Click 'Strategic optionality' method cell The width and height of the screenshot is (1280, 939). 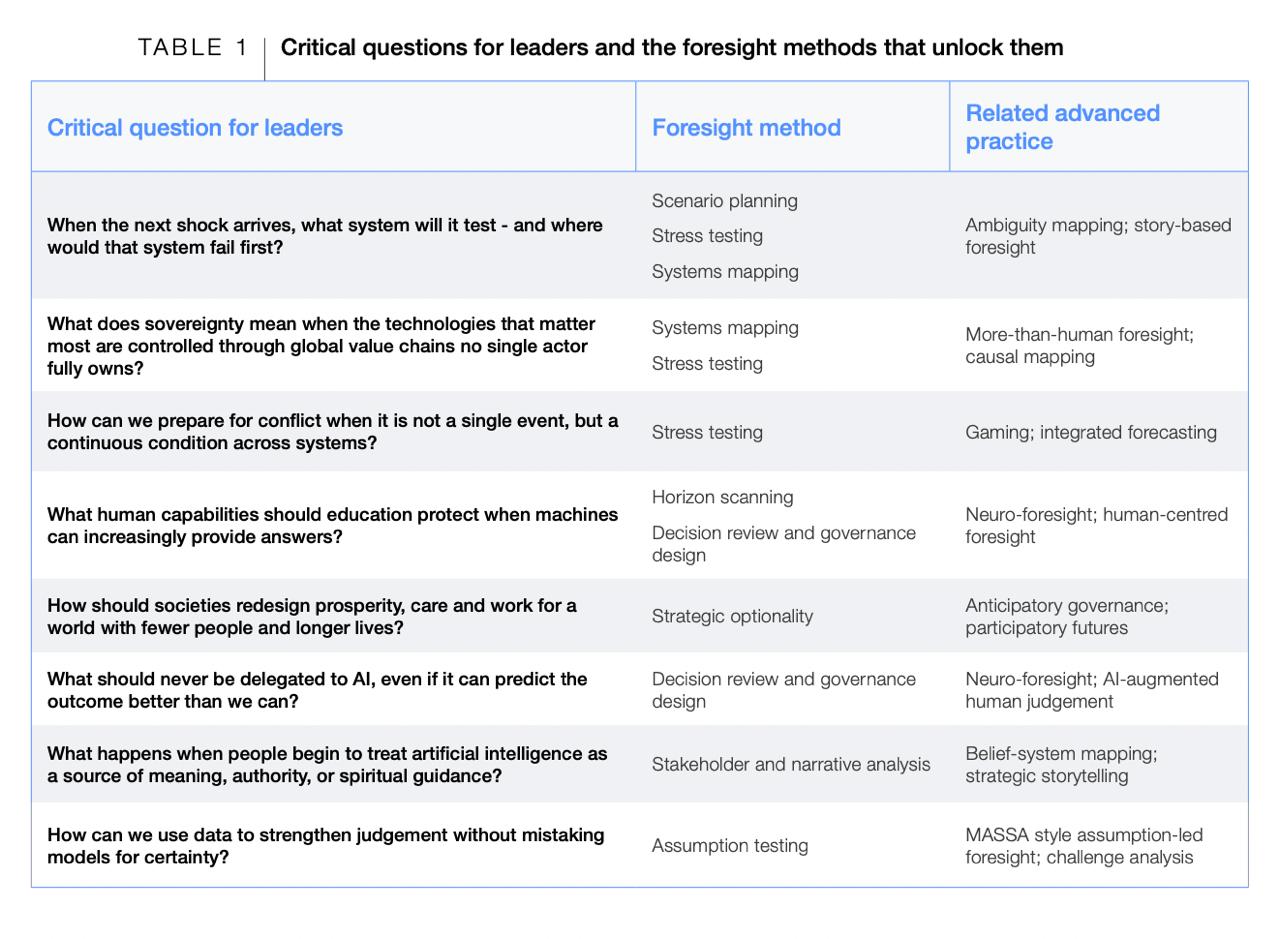[x=732, y=616]
